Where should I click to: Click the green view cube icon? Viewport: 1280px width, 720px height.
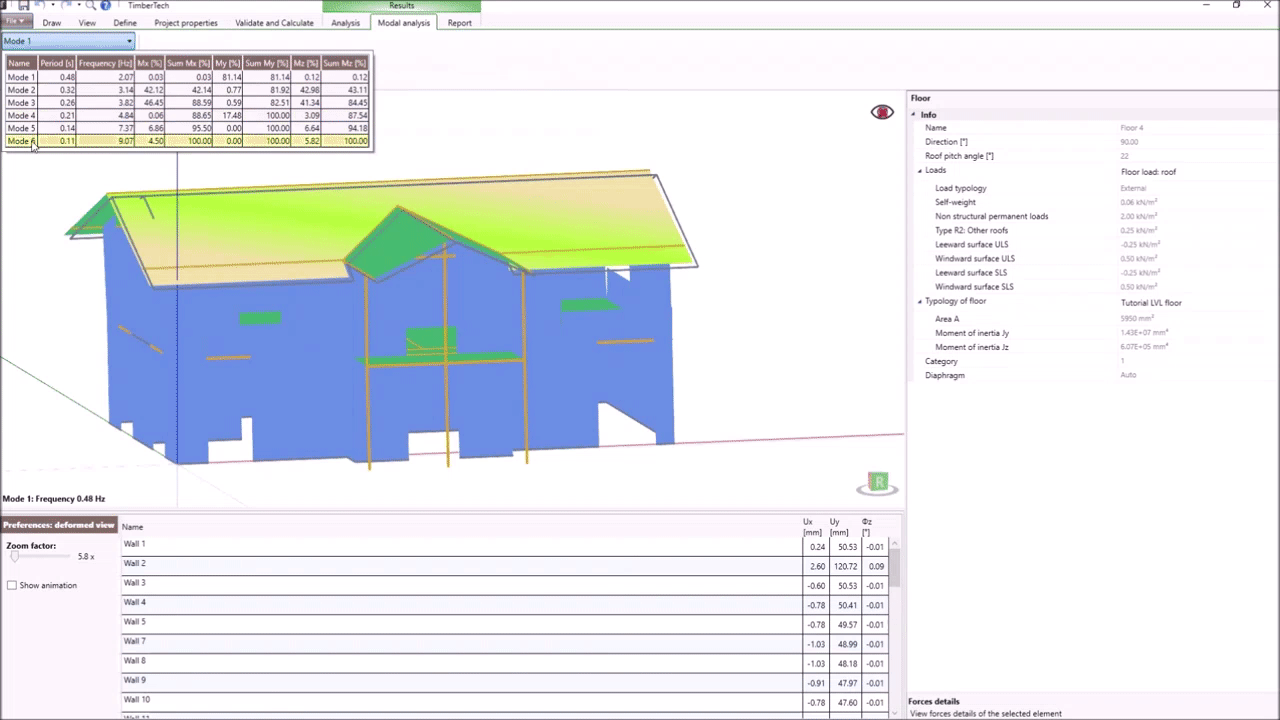[x=878, y=483]
